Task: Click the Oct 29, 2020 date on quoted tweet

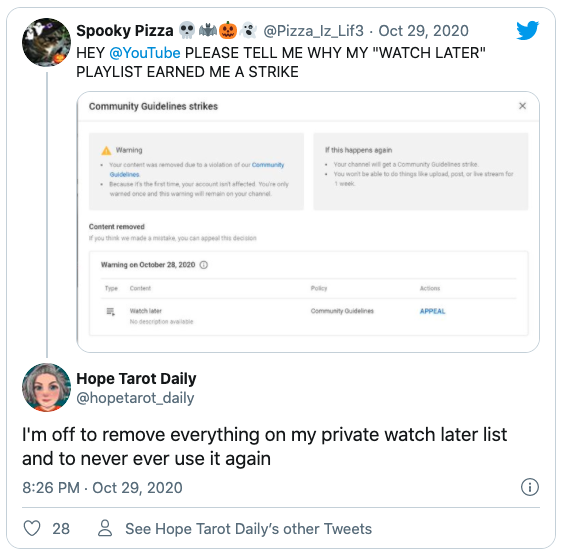Action: 424,31
